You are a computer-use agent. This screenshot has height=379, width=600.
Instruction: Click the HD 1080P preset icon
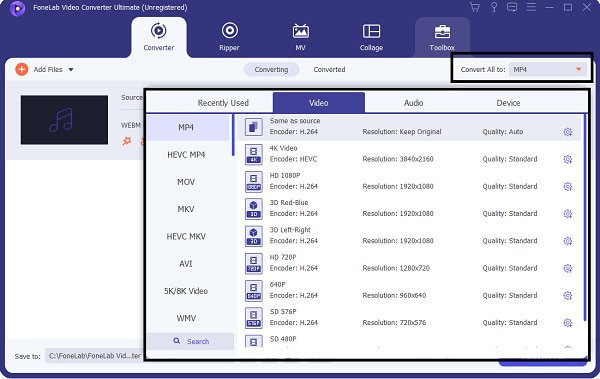(253, 181)
